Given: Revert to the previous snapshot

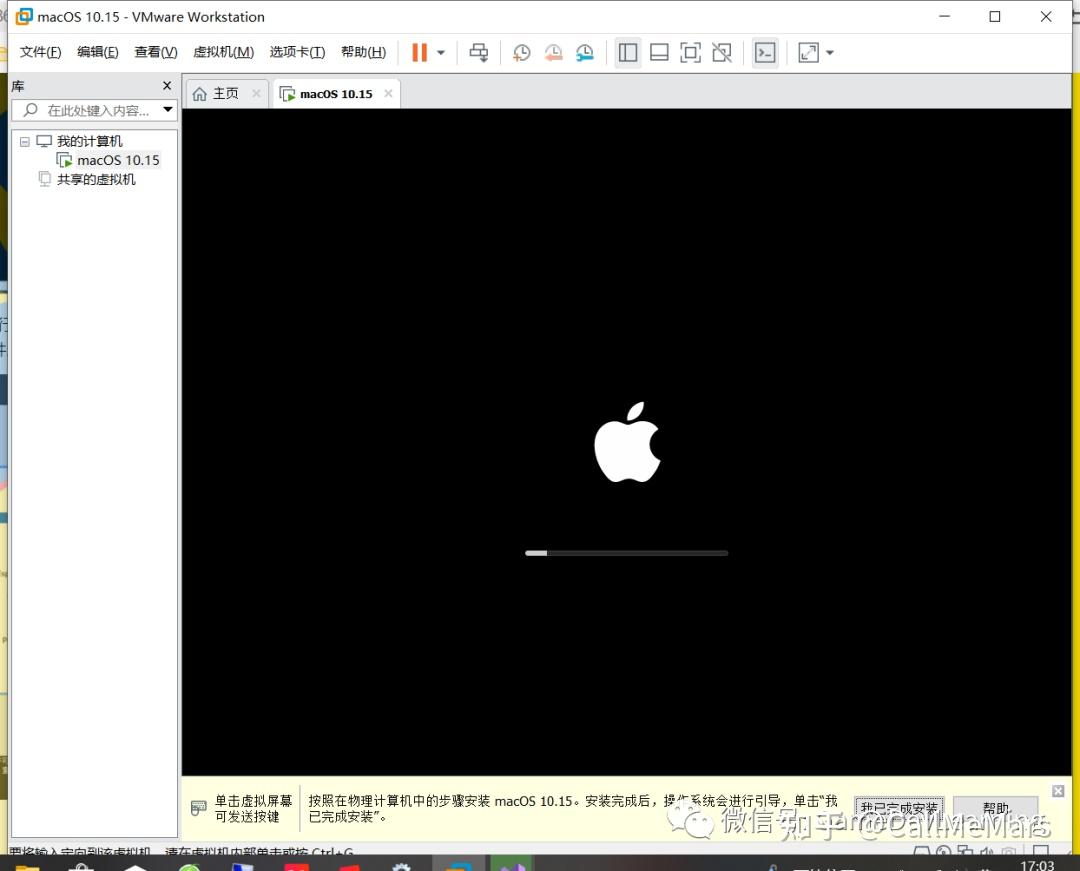Looking at the screenshot, I should (553, 52).
